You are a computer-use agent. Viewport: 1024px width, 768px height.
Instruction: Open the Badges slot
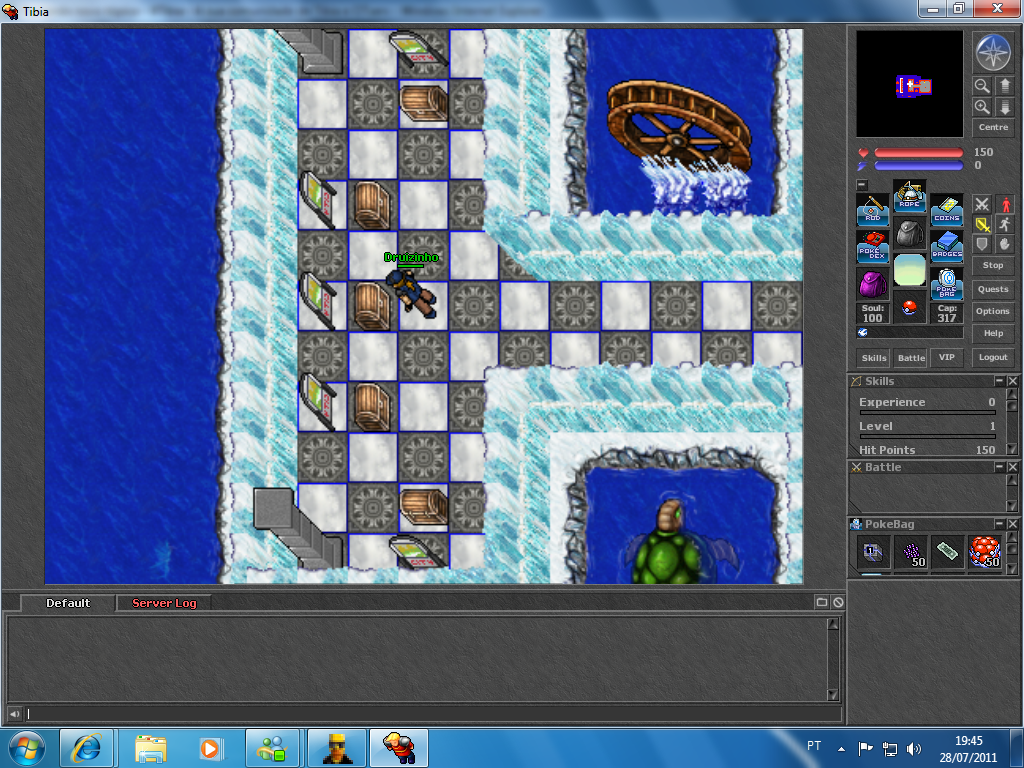point(946,246)
